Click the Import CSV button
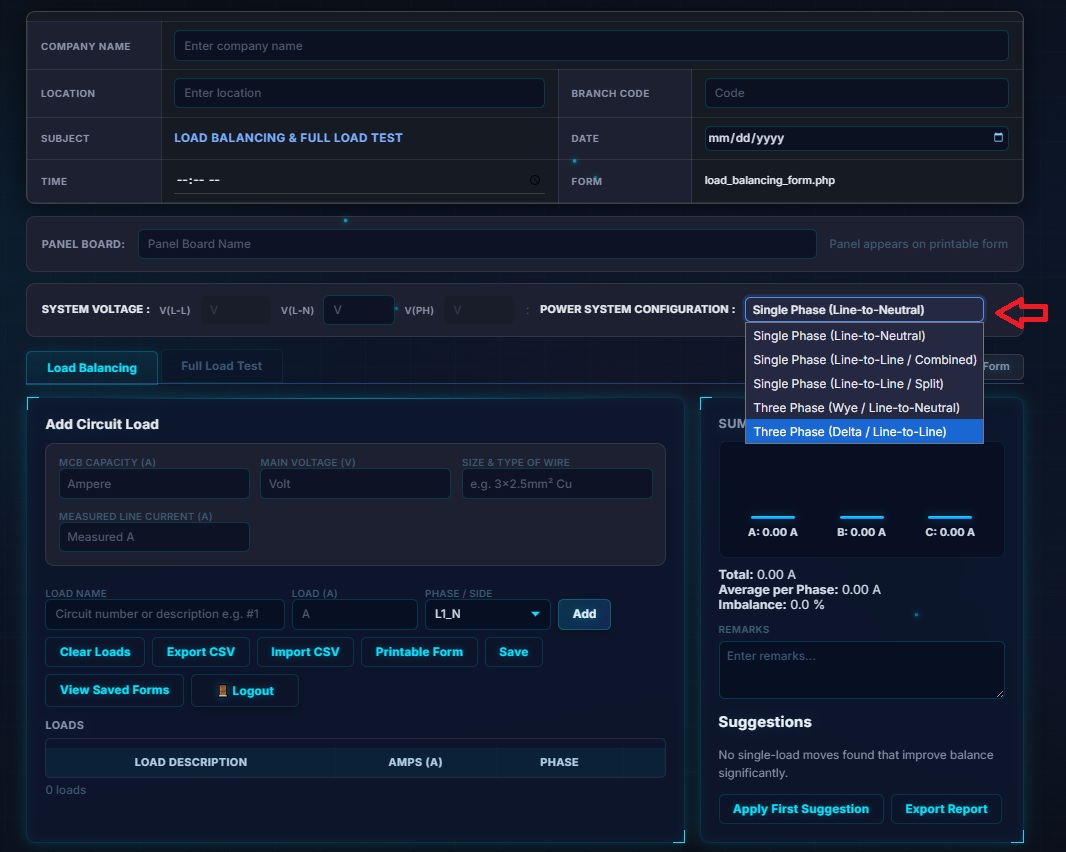The height and width of the screenshot is (852, 1066). 305,652
